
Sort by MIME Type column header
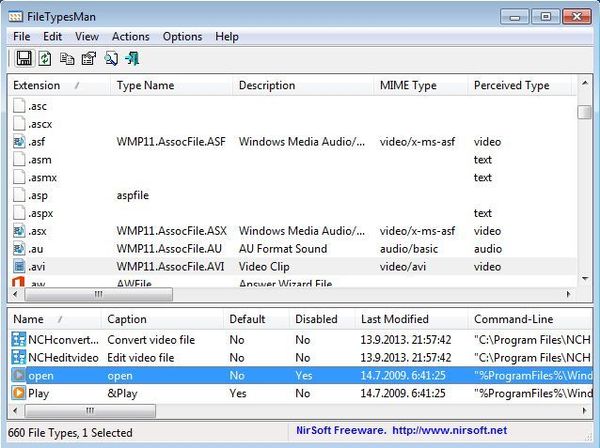coord(408,86)
